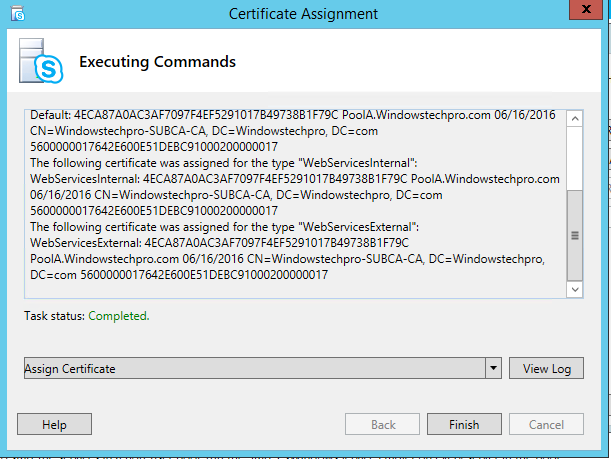Screen dimensions: 611x459
Task: Click the line mentioning type "WebServicesInternal"
Action: coord(224,162)
